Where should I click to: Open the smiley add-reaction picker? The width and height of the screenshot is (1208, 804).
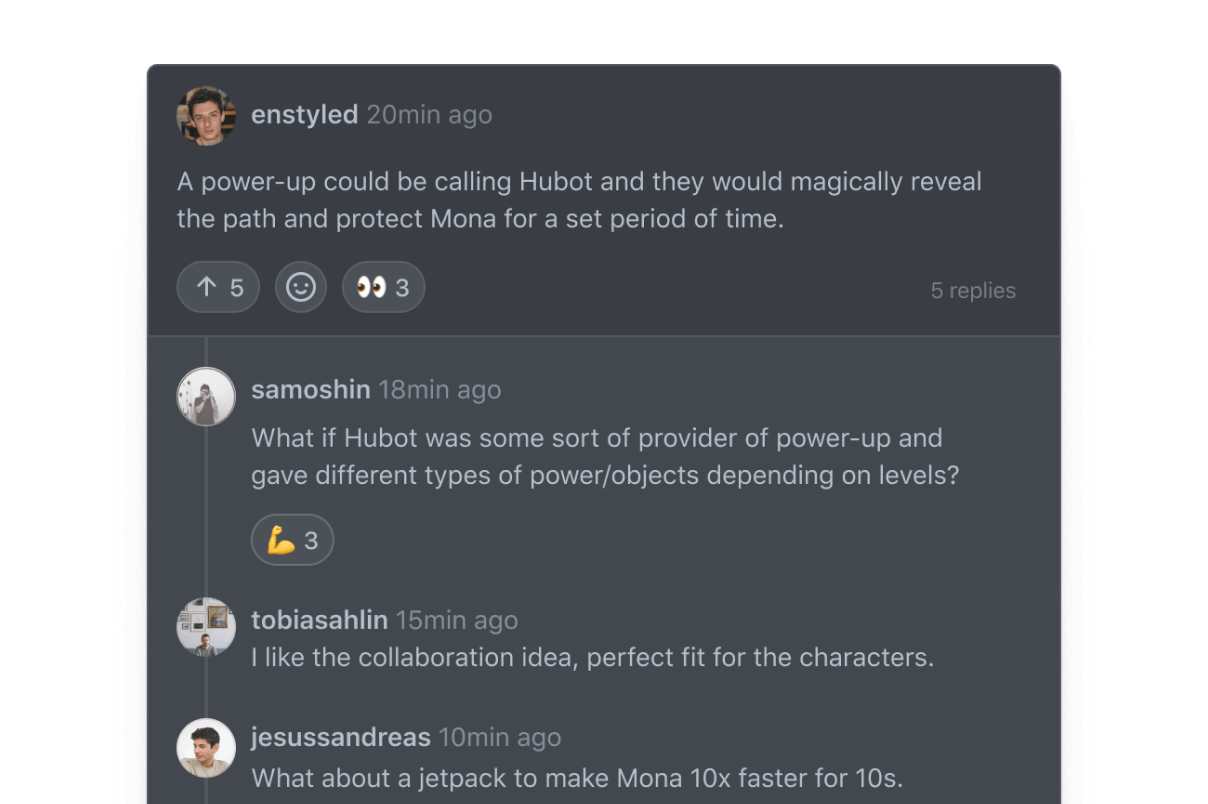pyautogui.click(x=301, y=288)
